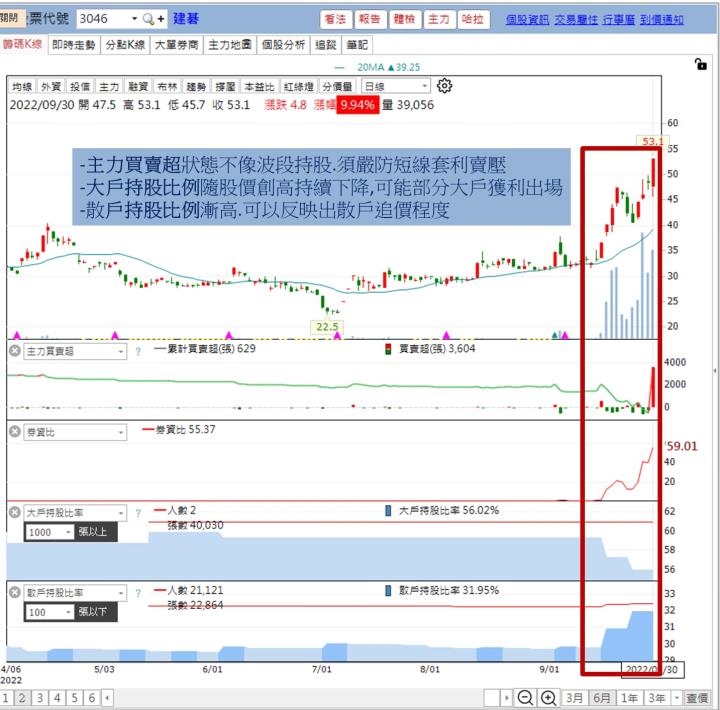Image resolution: width=720 pixels, height=710 pixels.
Task: Click the 哈拉 button
Action: coord(473,19)
